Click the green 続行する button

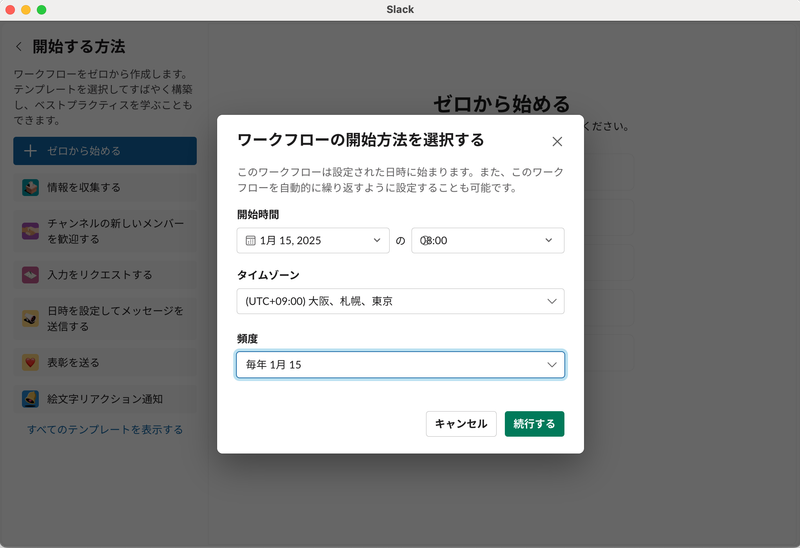tap(534, 424)
